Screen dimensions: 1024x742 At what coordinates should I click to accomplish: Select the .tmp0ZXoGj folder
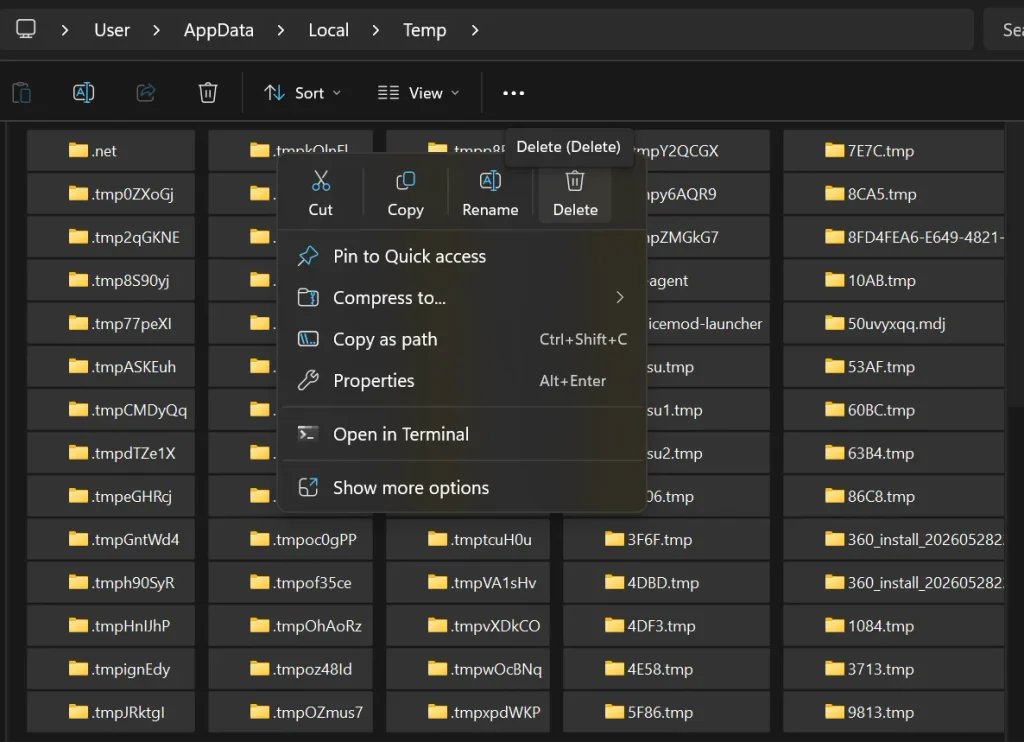pos(111,194)
